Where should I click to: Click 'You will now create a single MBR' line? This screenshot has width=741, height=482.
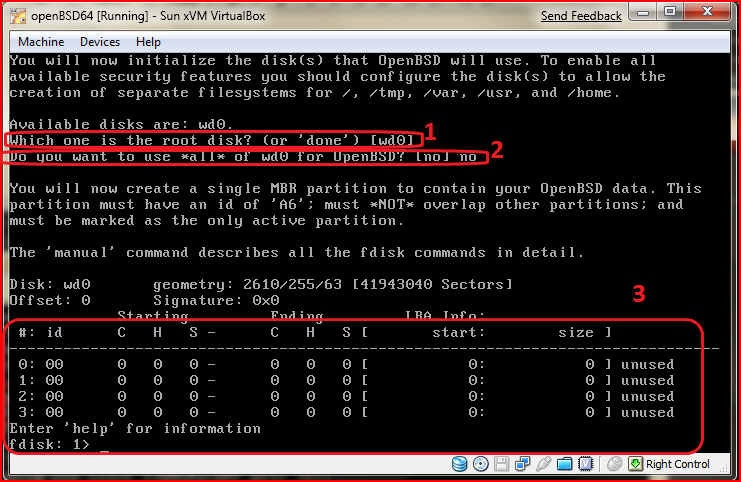355,189
